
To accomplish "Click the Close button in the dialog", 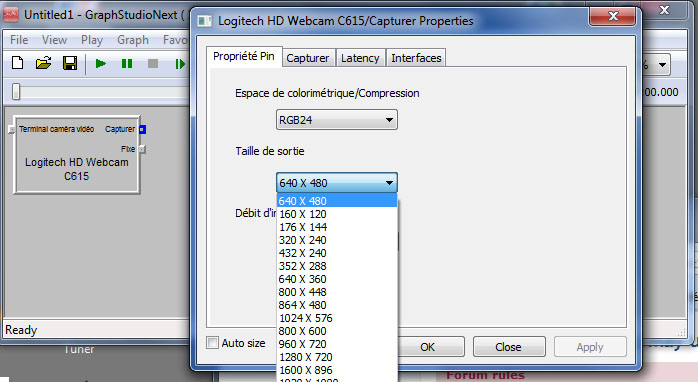I will 509,347.
